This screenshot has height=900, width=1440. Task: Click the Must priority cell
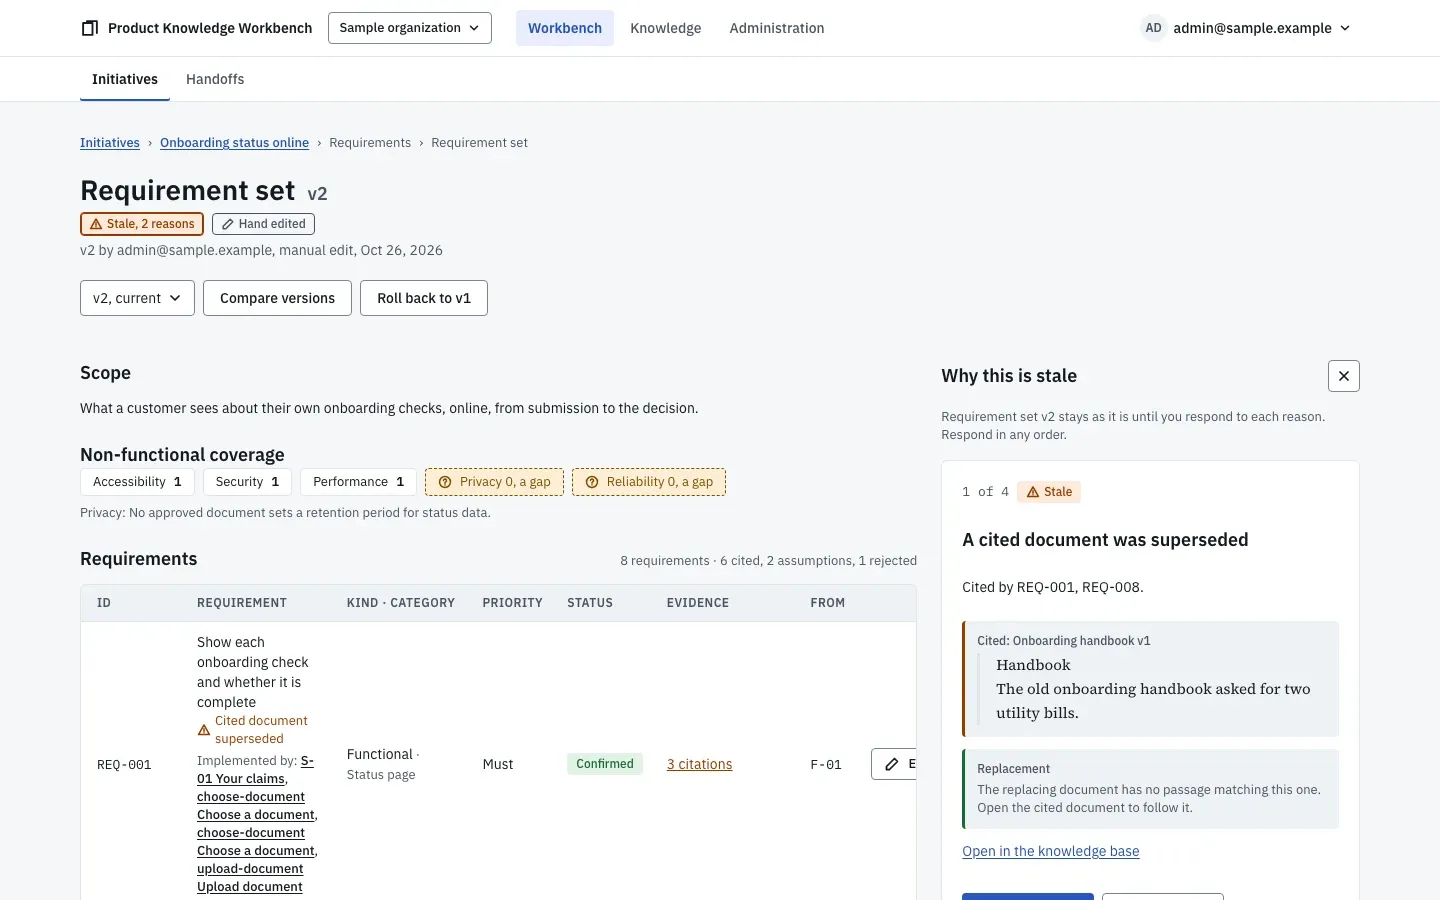pos(498,764)
